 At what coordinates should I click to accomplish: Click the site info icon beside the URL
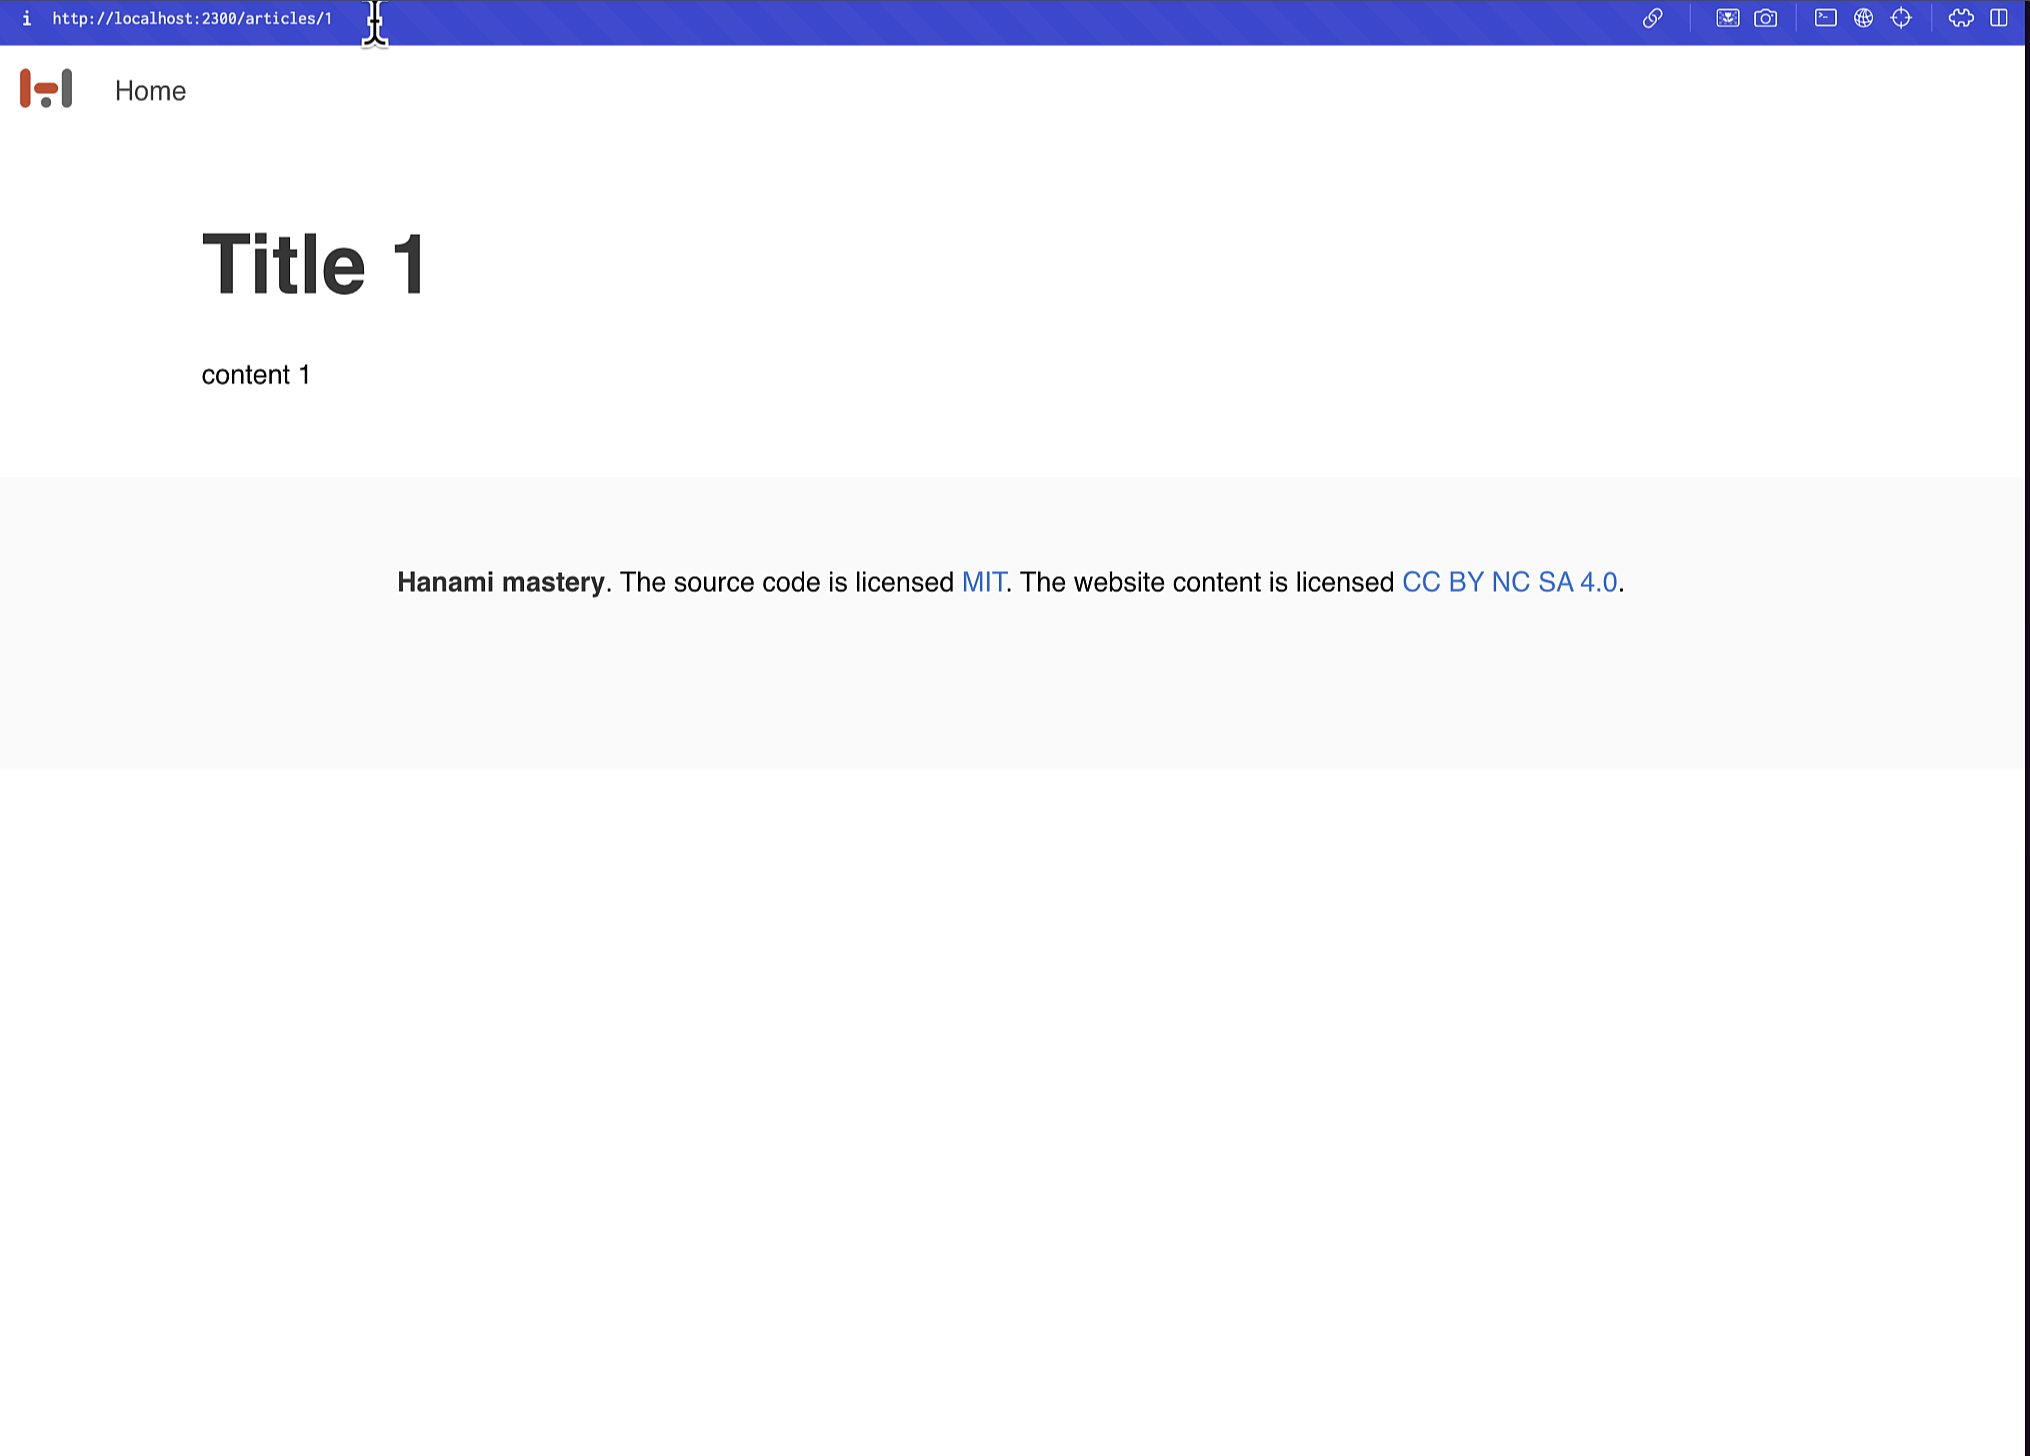click(x=26, y=19)
